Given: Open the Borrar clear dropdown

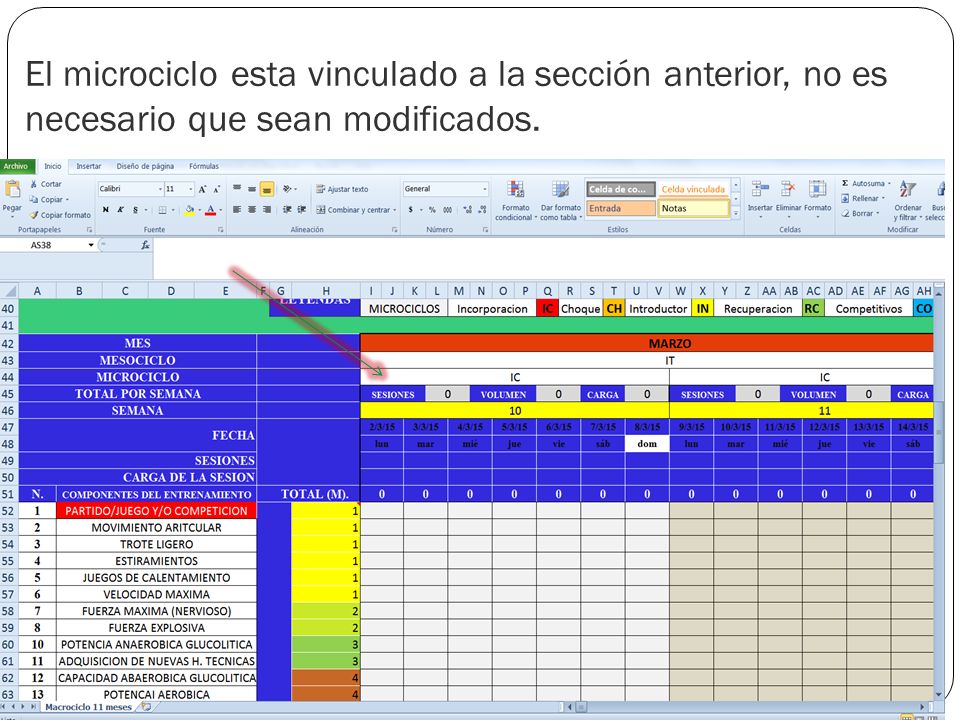Looking at the screenshot, I should (x=860, y=213).
